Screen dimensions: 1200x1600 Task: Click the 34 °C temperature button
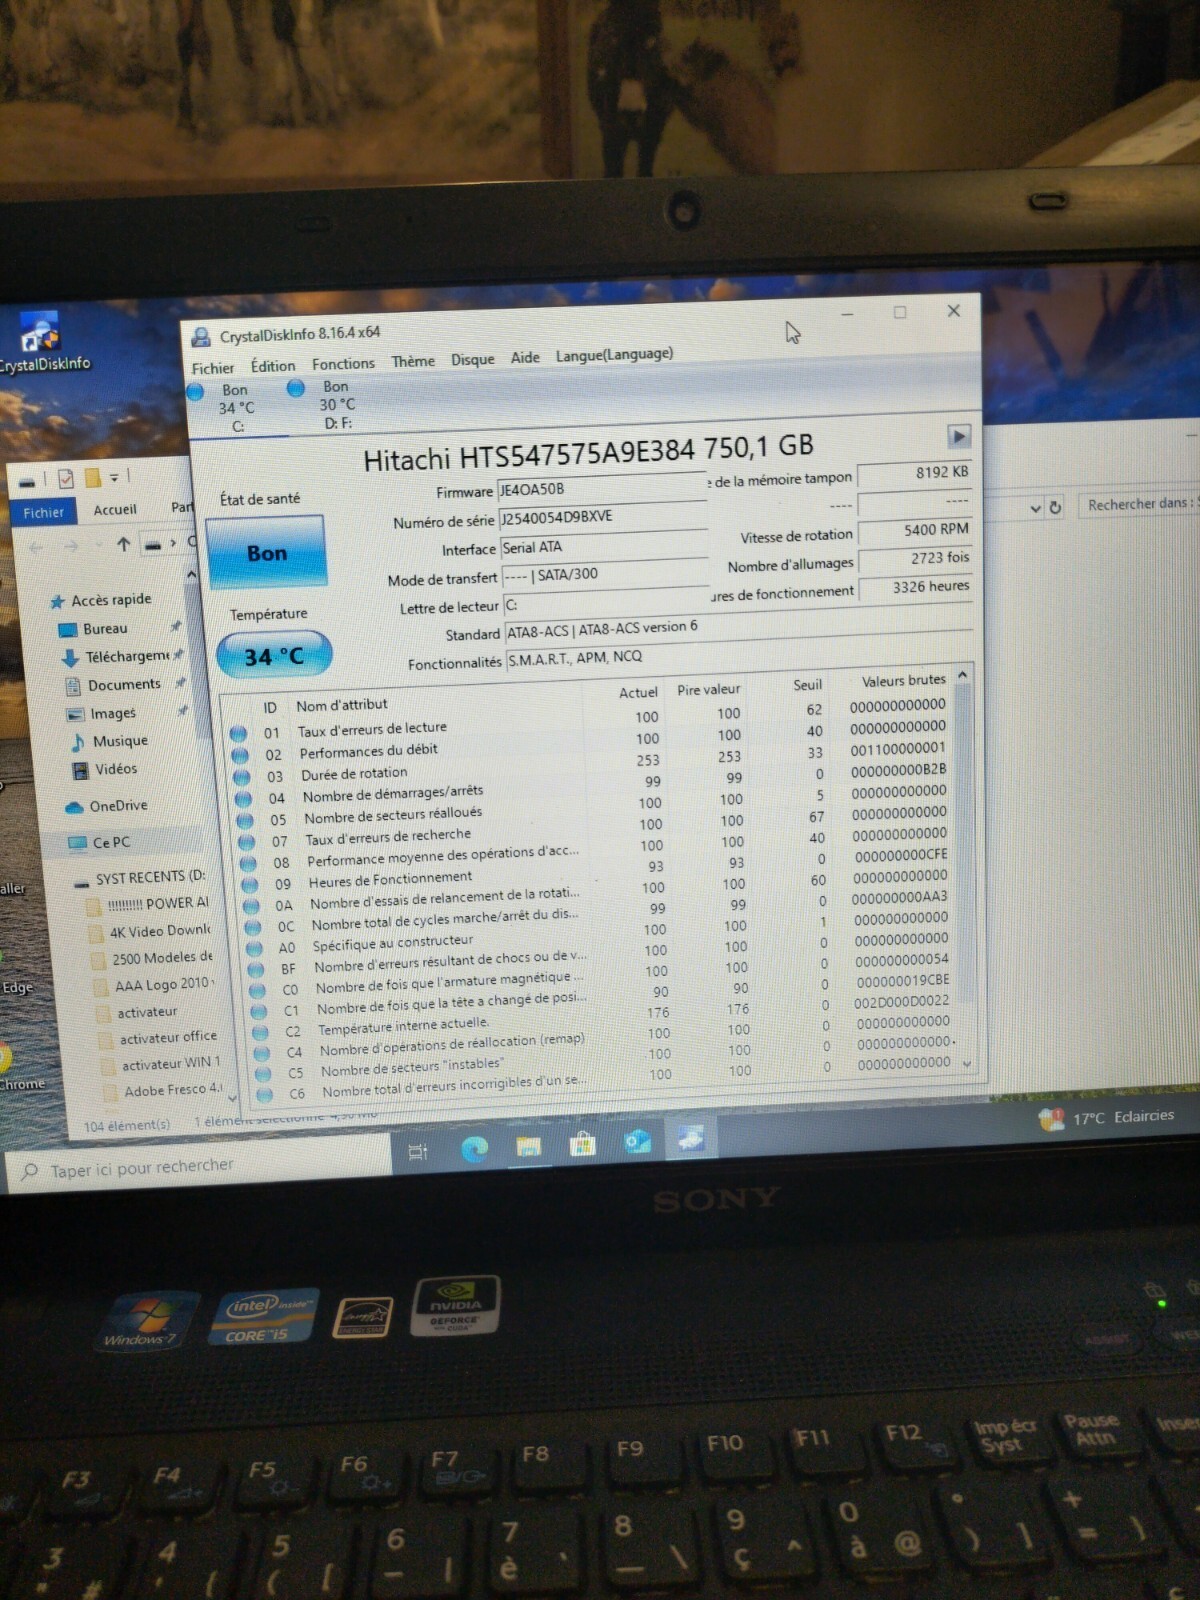tap(273, 656)
